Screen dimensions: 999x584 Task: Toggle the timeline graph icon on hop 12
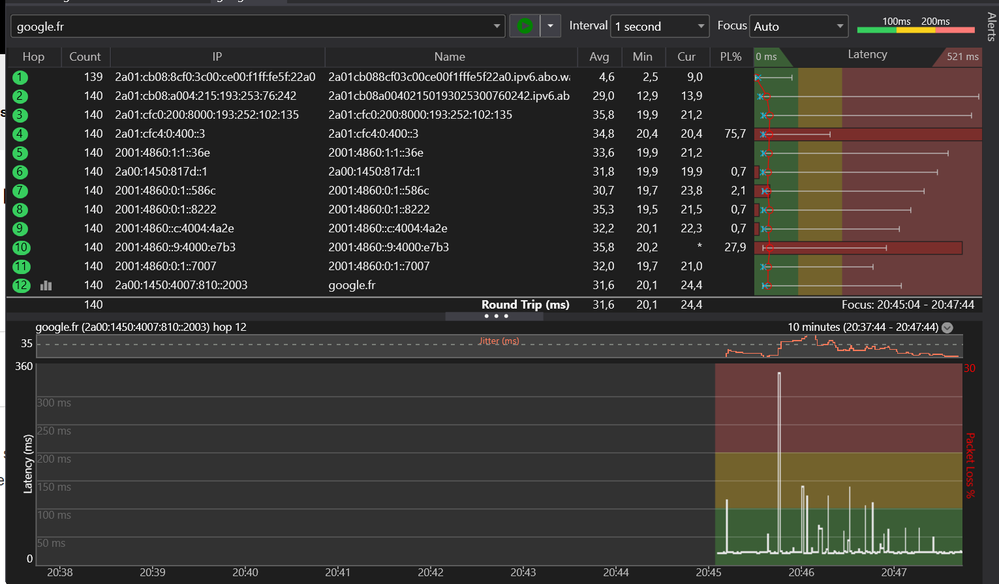[x=46, y=285]
